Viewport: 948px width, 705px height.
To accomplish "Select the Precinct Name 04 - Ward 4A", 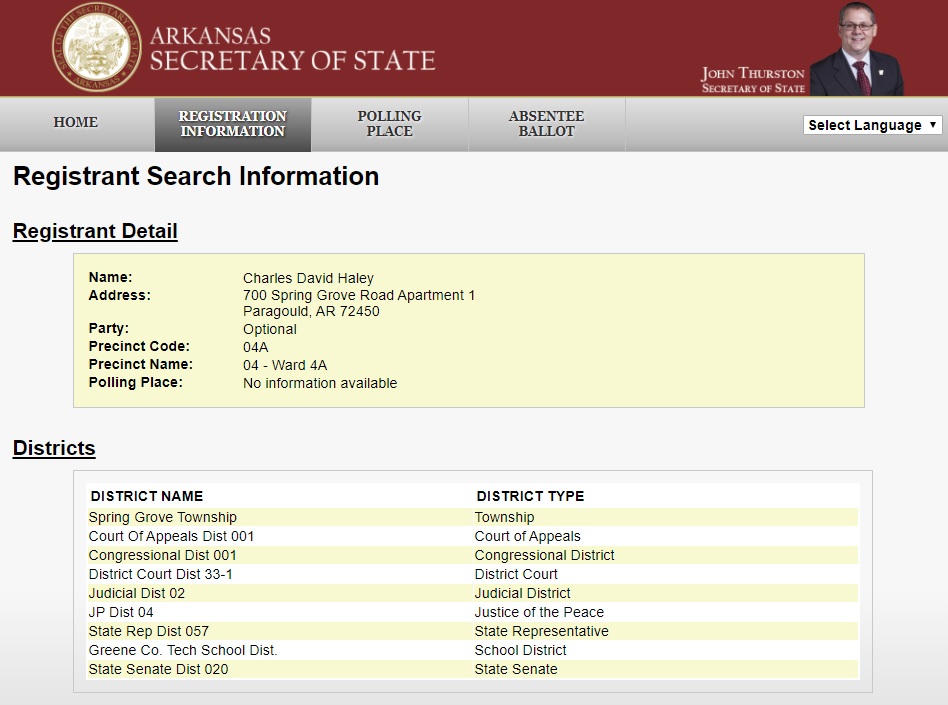I will click(285, 365).
